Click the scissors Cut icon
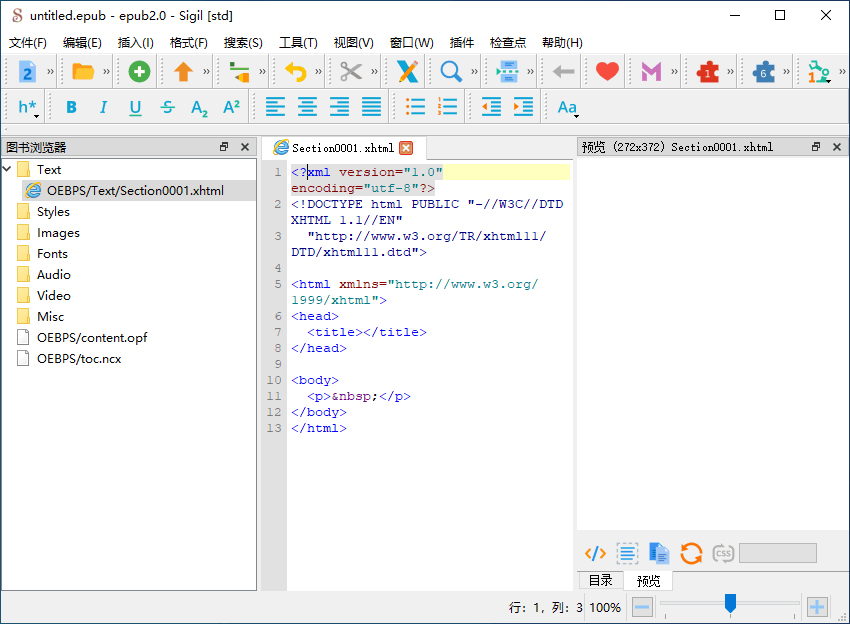 pyautogui.click(x=350, y=71)
